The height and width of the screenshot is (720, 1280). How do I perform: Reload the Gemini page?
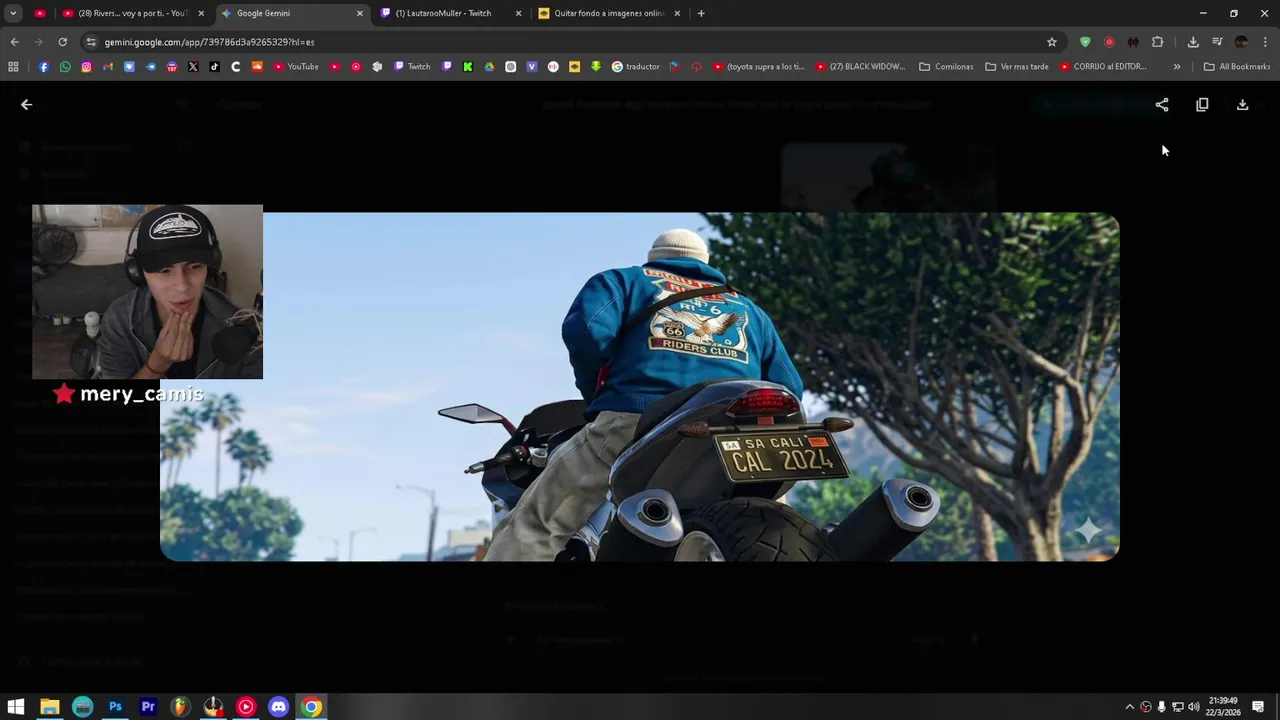point(62,42)
